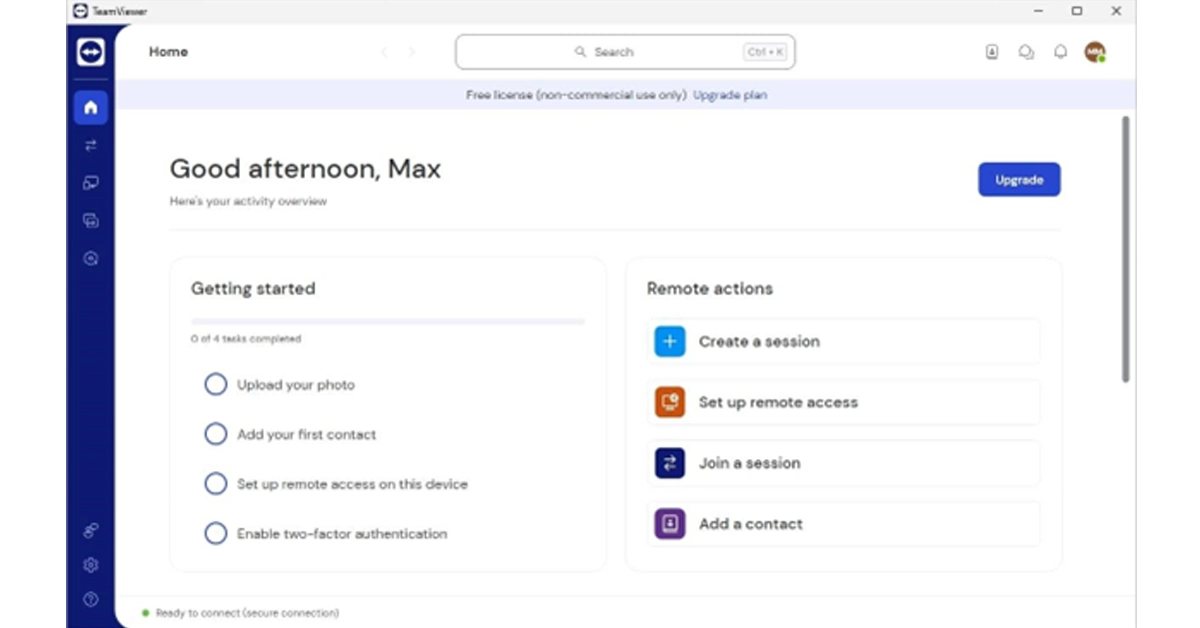The width and height of the screenshot is (1200, 628).
Task: Click the "Free license (non-commercial use only)" text
Action: click(x=577, y=95)
